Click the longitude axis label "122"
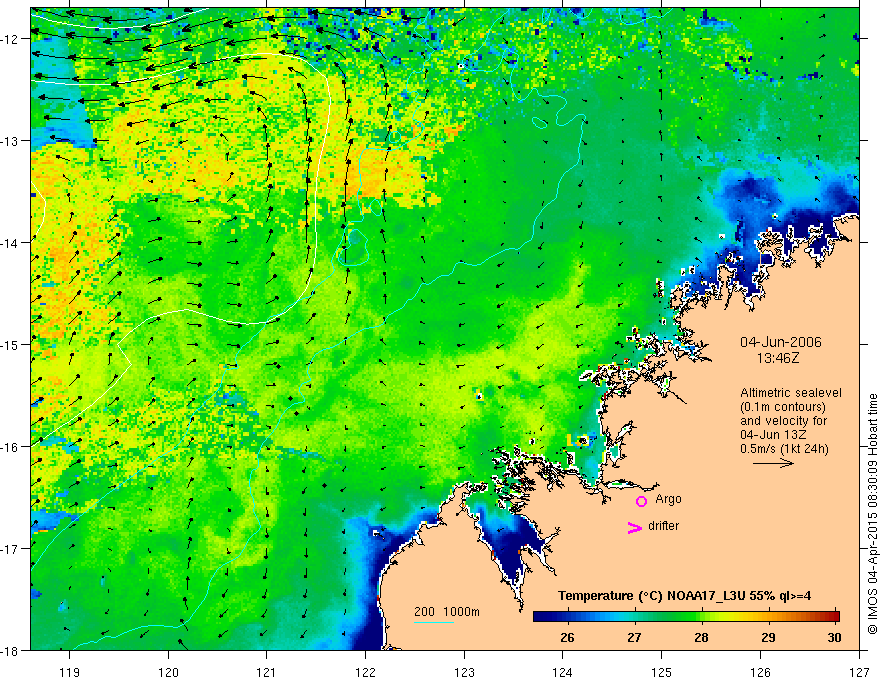This screenshot has height=680, width=880. (x=365, y=672)
